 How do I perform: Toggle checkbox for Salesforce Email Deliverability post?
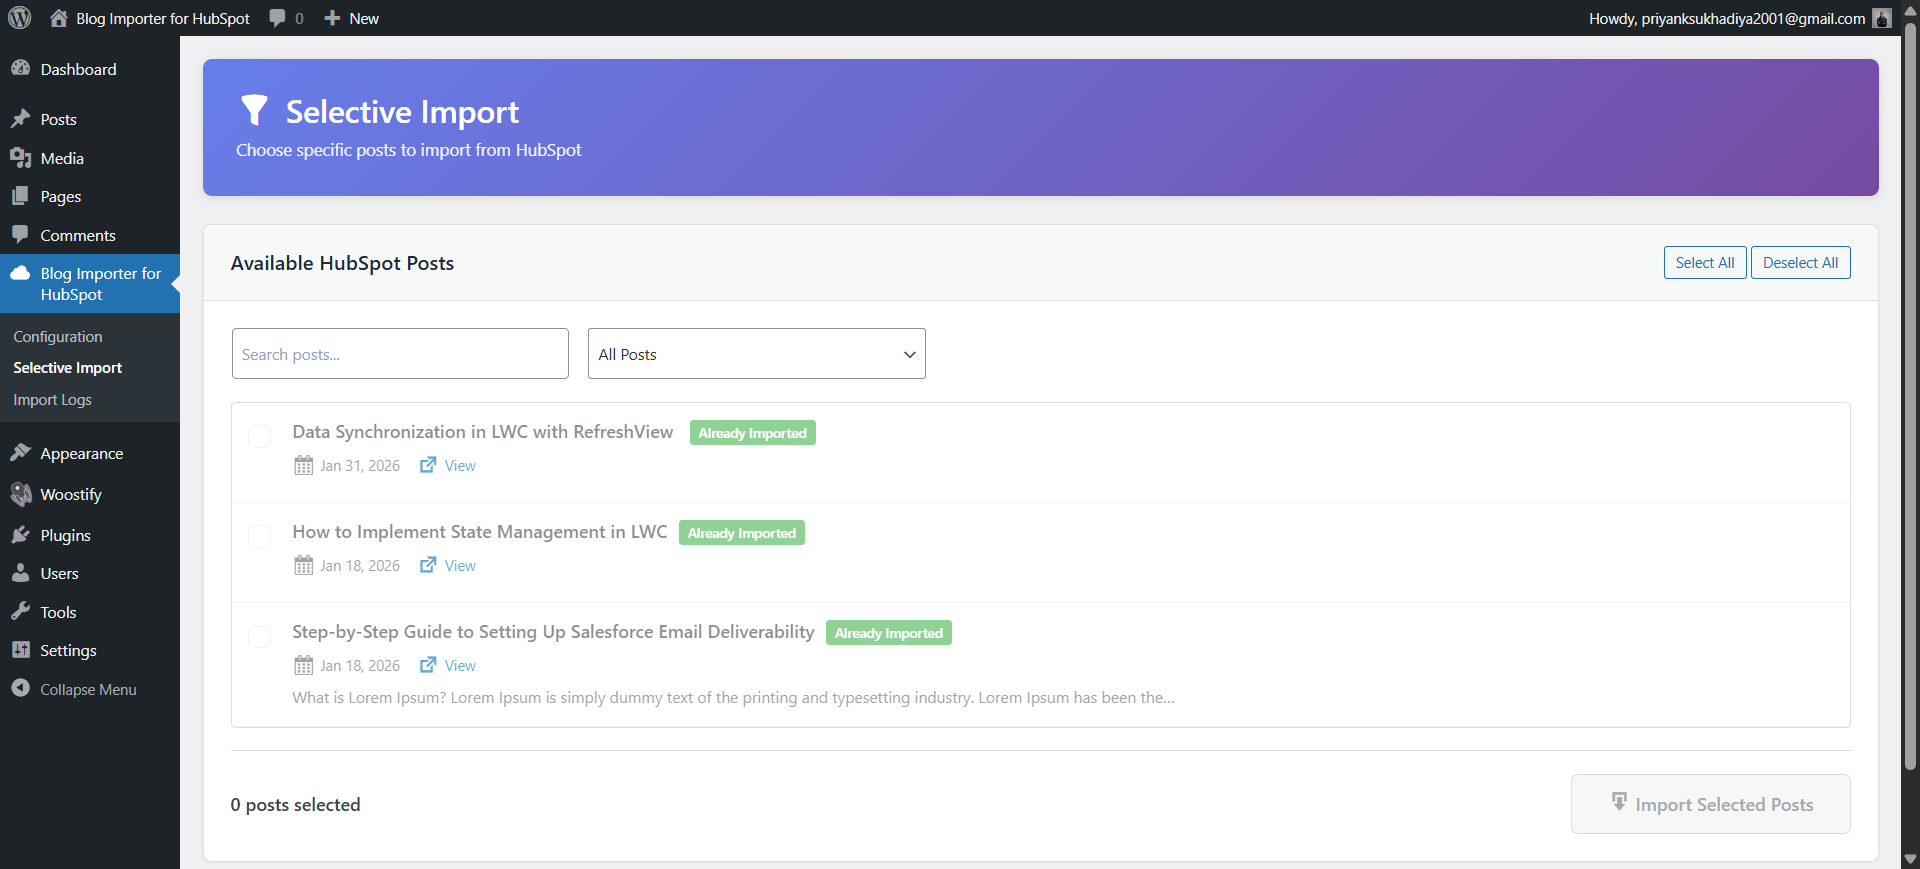[260, 636]
